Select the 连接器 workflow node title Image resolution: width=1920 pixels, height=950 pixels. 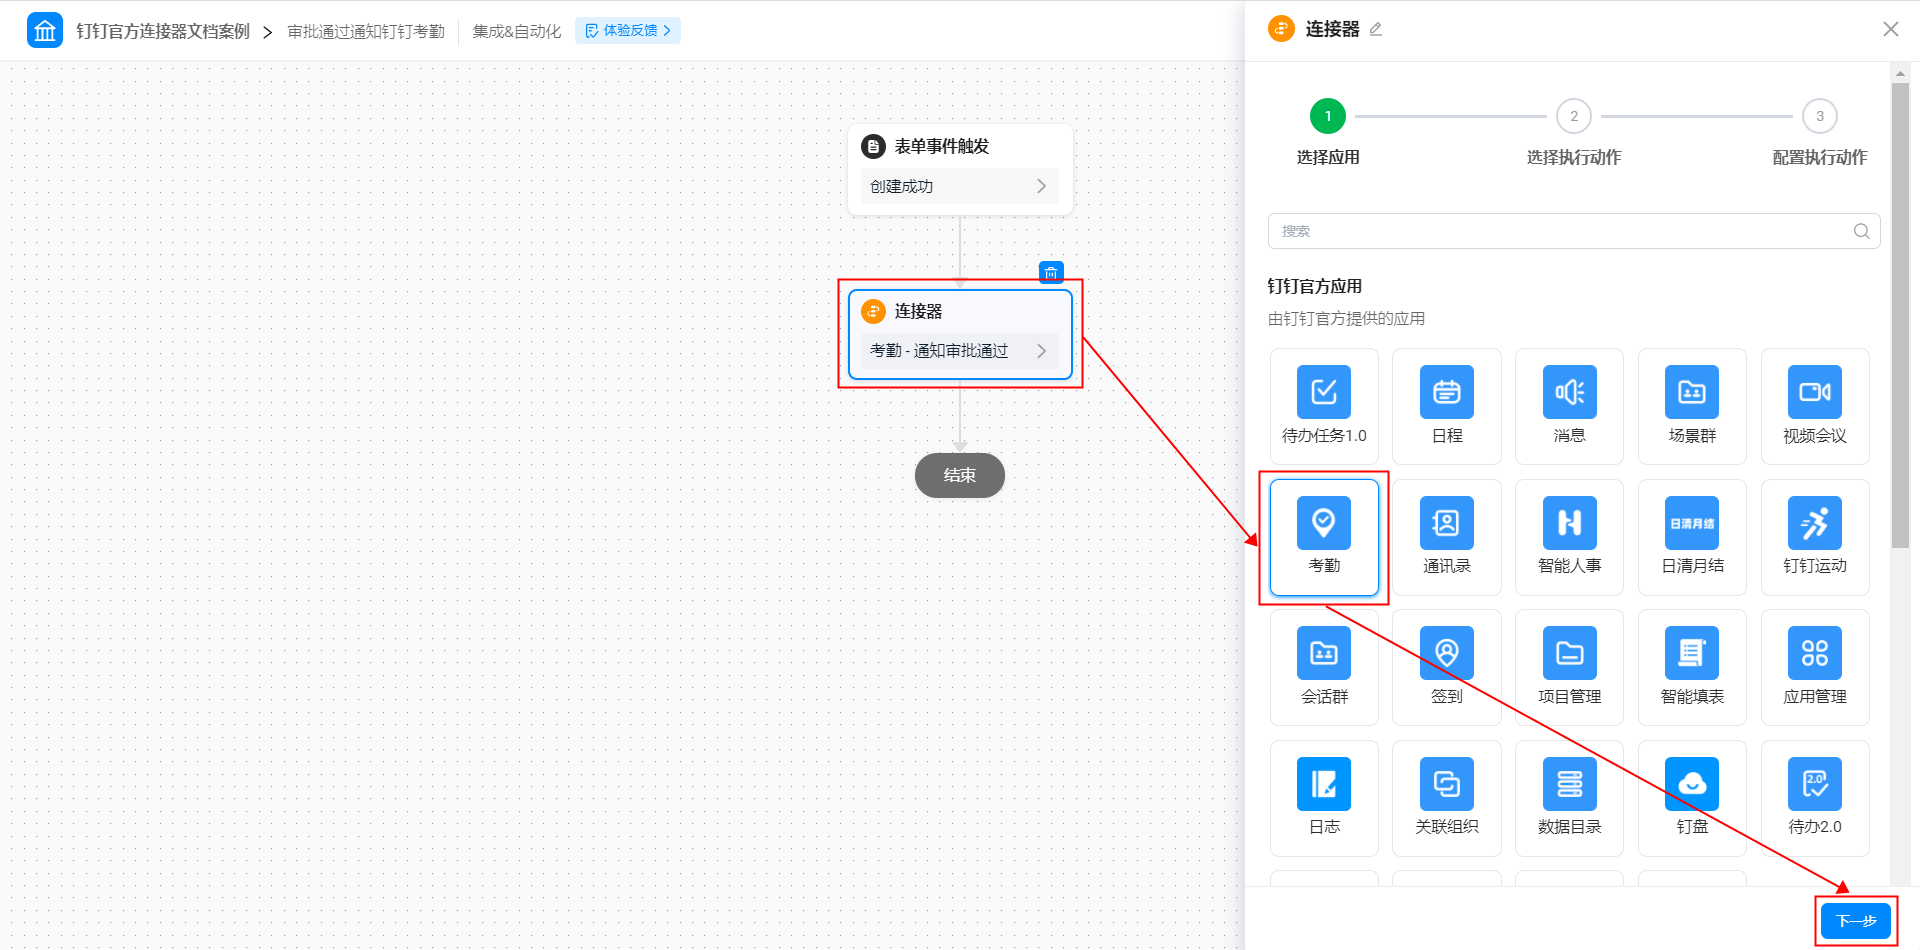tap(918, 311)
